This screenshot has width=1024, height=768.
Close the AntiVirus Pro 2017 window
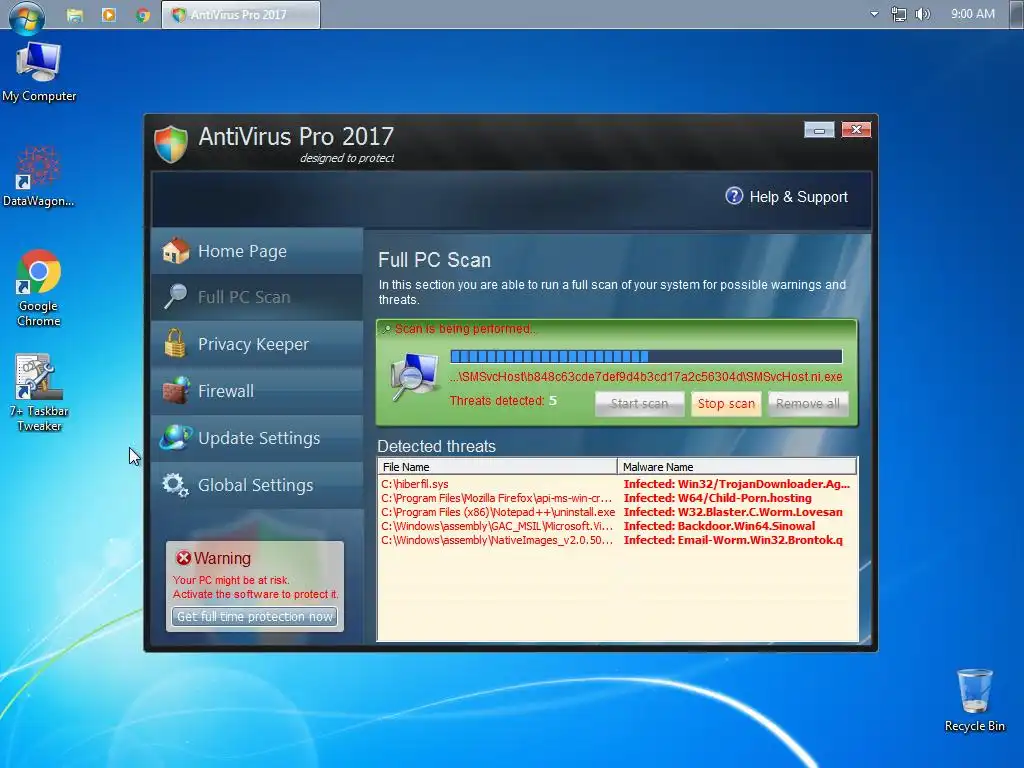tap(856, 129)
